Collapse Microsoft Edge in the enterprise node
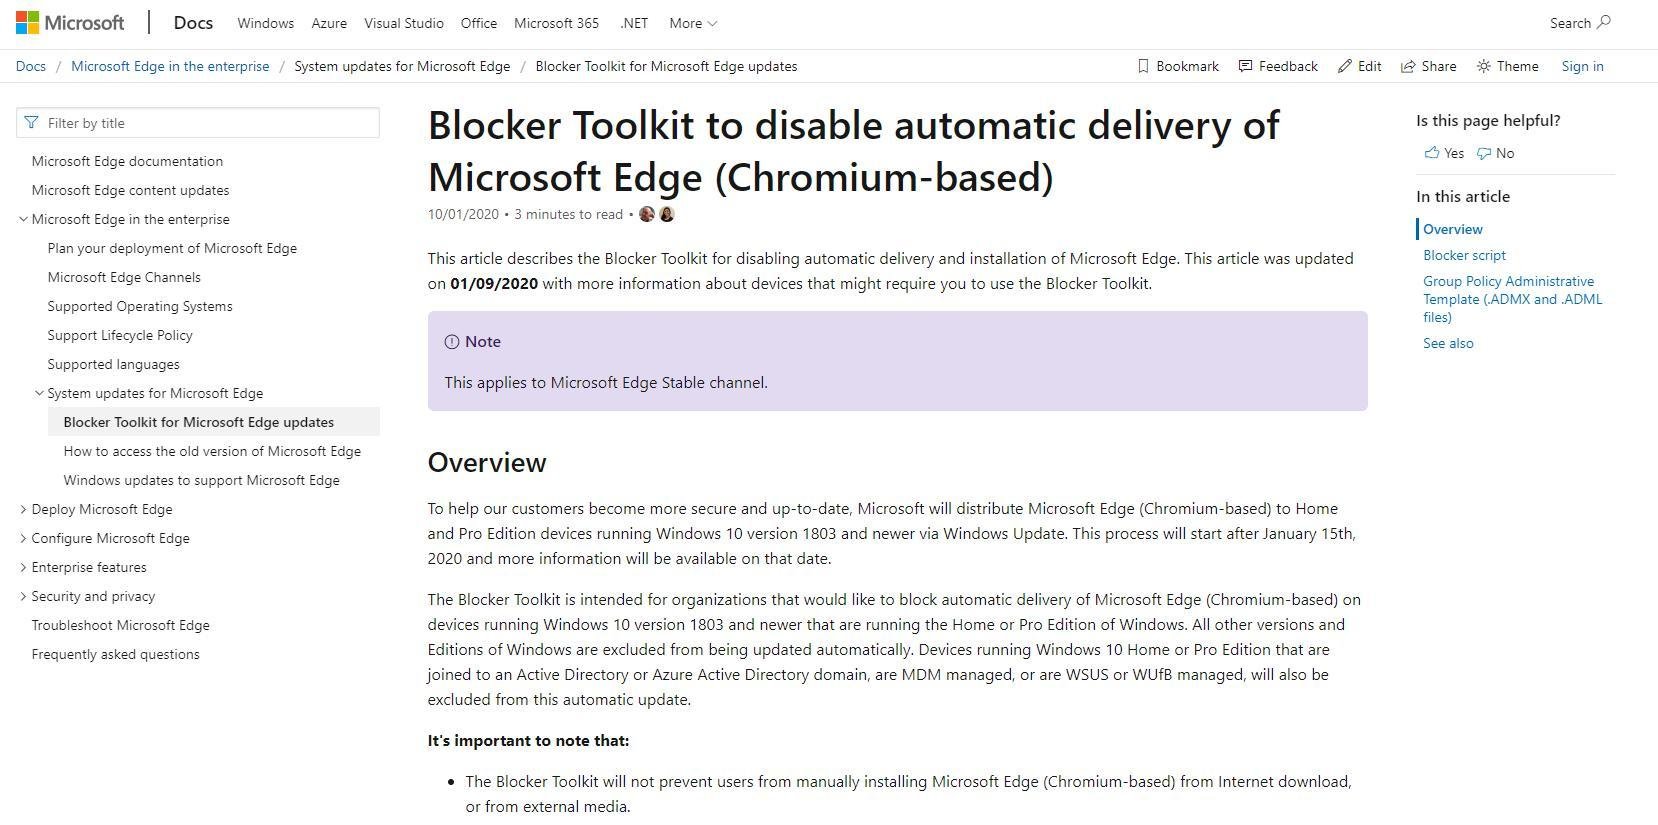 (x=23, y=219)
